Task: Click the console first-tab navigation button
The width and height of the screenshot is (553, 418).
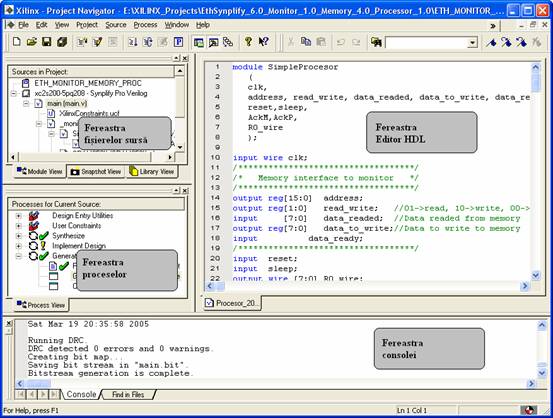Action: [20, 394]
